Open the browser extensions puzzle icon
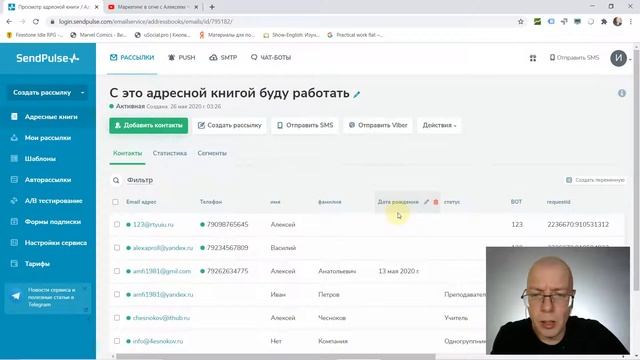Image resolution: width=640 pixels, height=360 pixels. pyautogui.click(x=604, y=22)
